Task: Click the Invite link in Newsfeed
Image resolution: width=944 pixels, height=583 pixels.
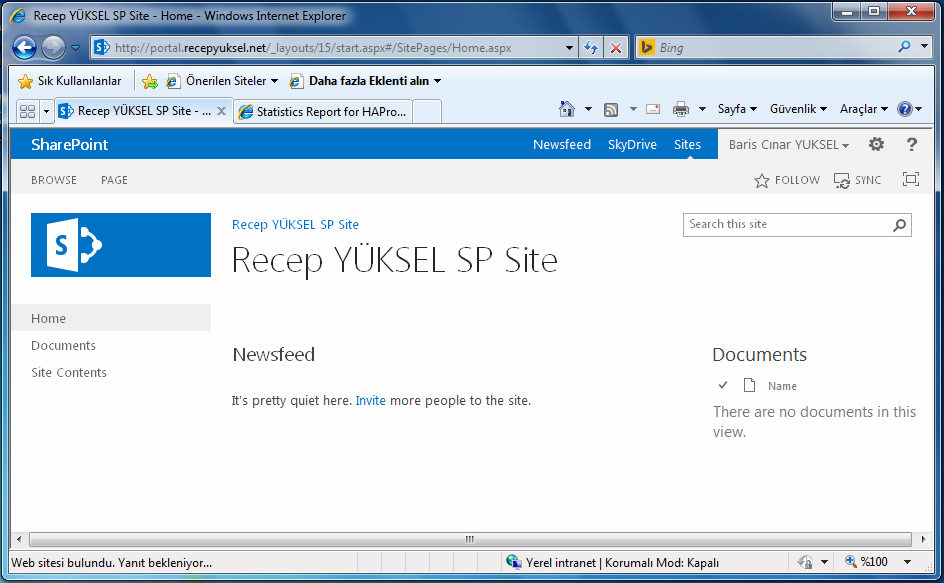Action: coord(370,401)
